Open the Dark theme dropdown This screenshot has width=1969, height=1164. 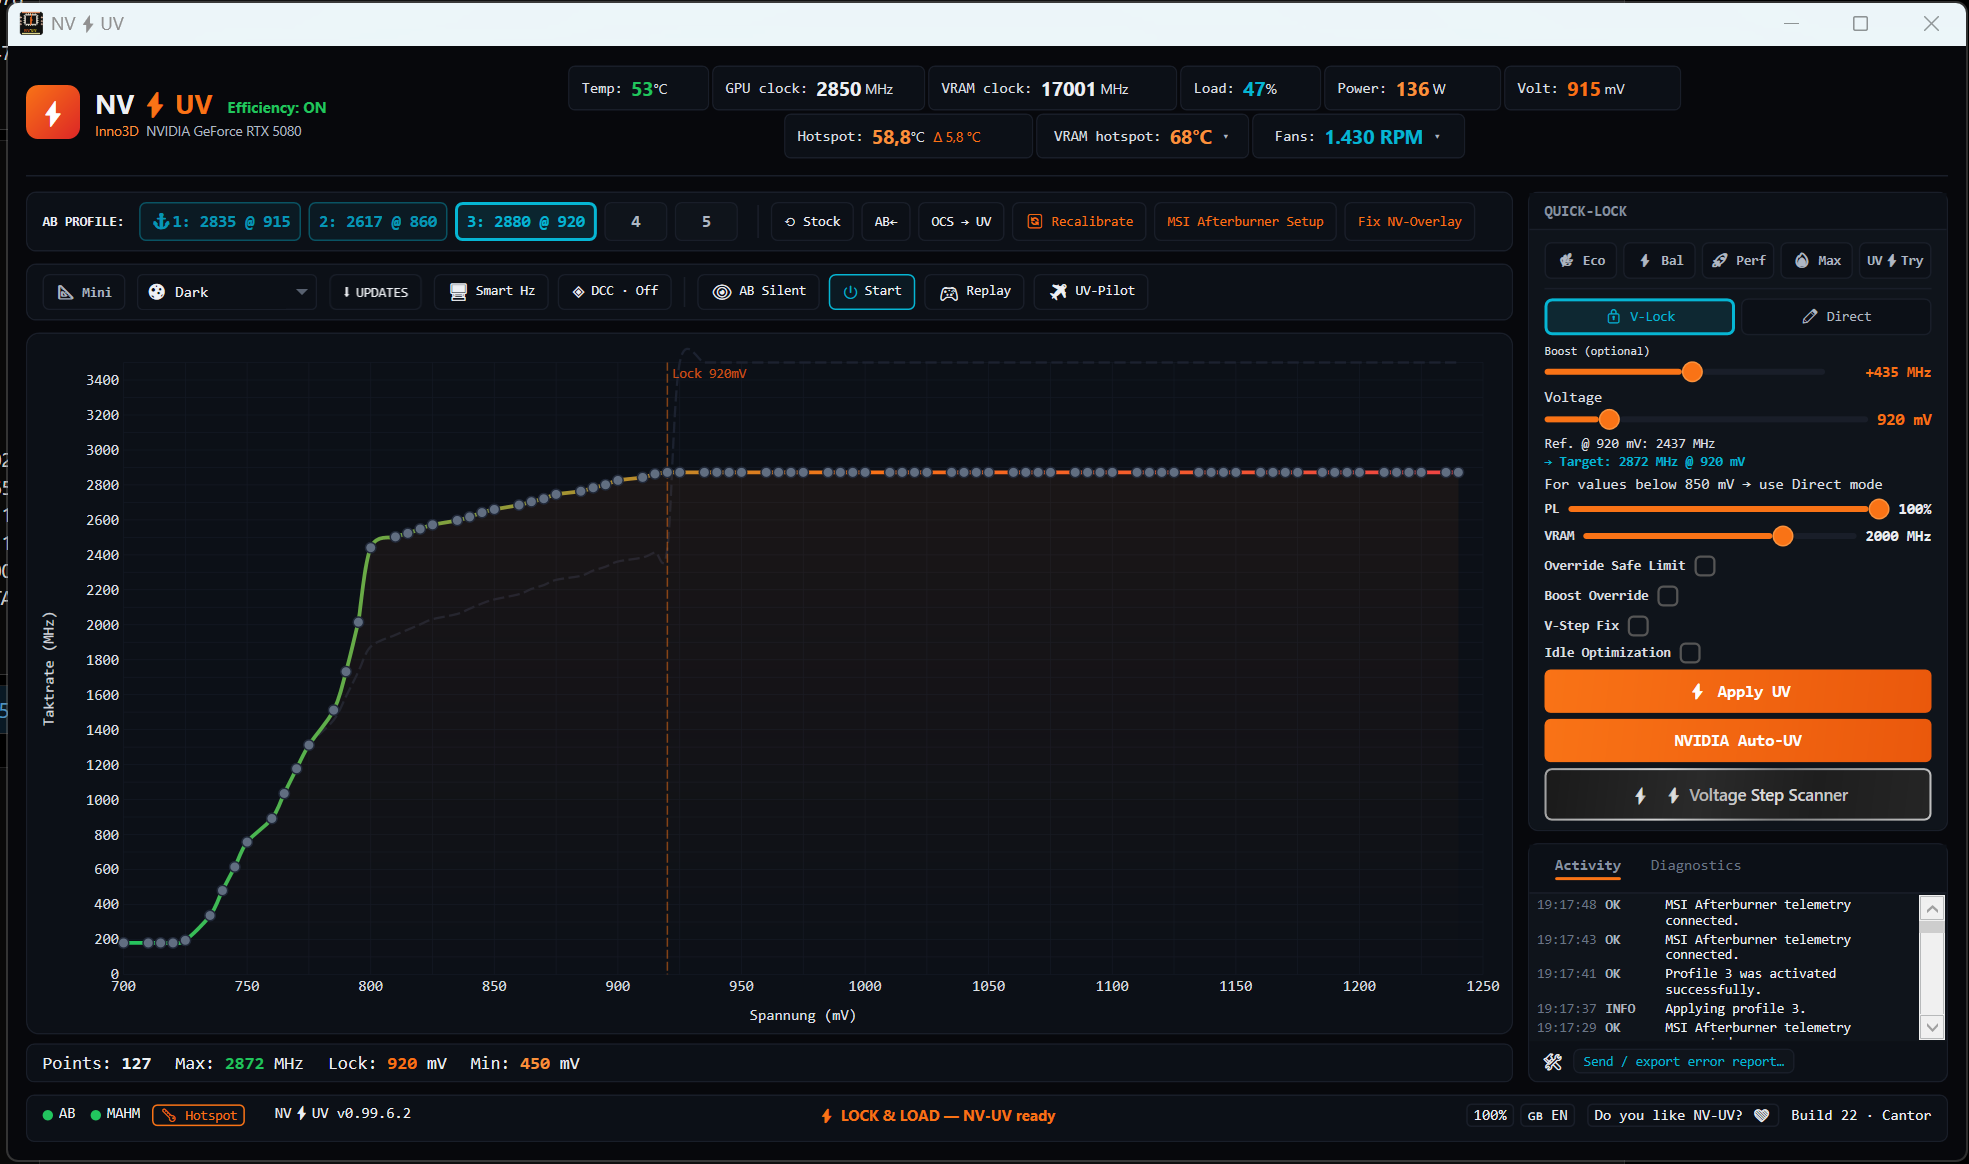coord(227,292)
